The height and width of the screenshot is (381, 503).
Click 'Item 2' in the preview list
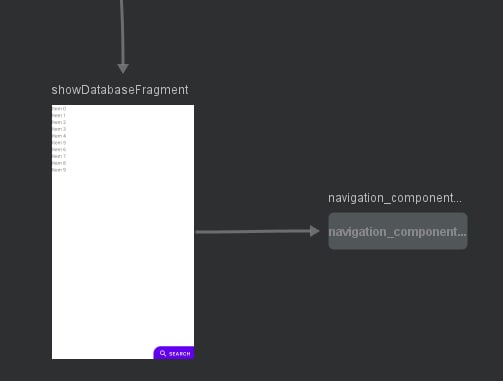pos(59,122)
